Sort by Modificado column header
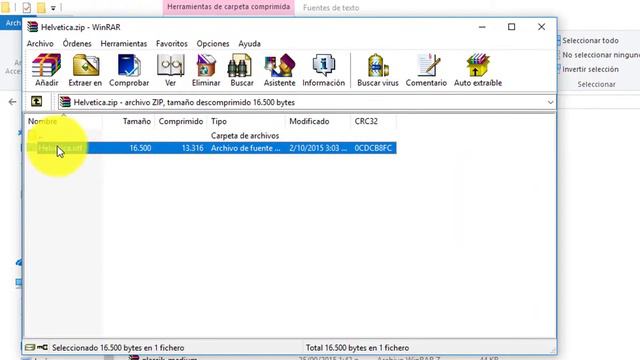Viewport: 640px width, 360px height. pos(318,121)
